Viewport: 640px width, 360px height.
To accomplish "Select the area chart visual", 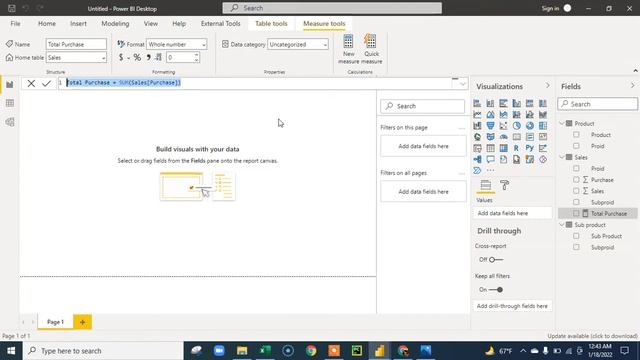I will (x=490, y=115).
